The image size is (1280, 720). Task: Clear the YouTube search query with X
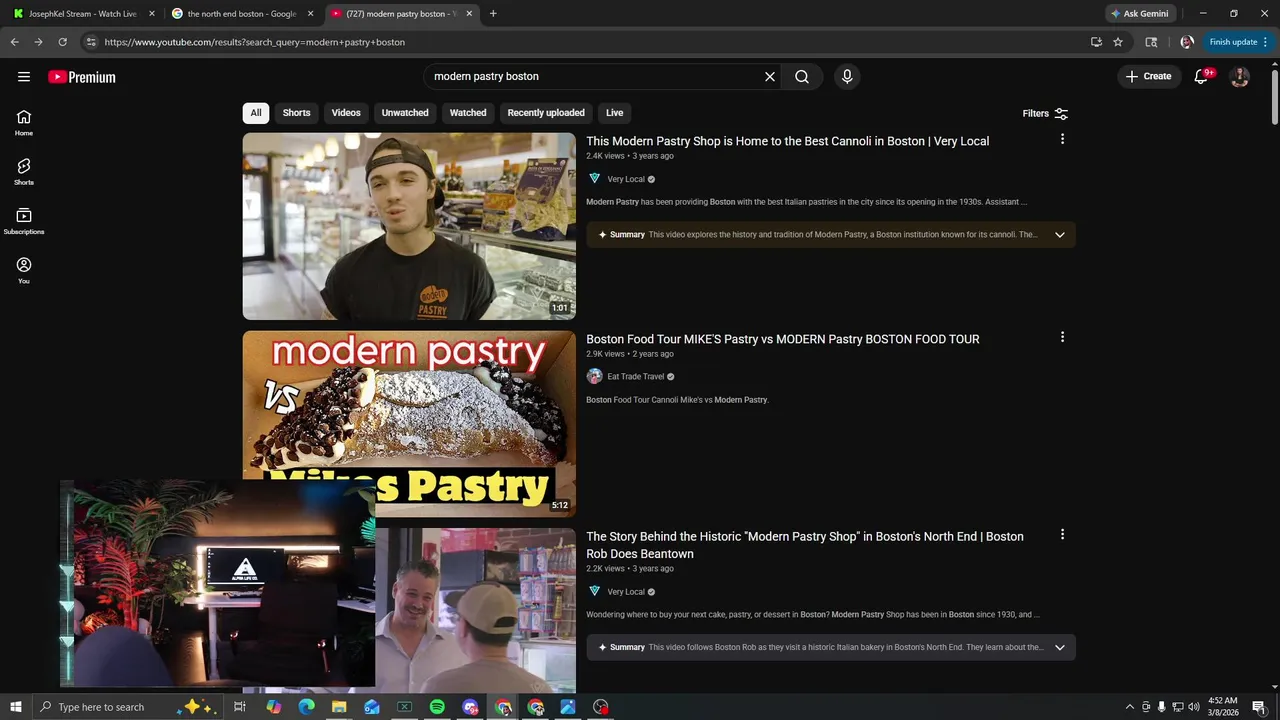click(770, 77)
